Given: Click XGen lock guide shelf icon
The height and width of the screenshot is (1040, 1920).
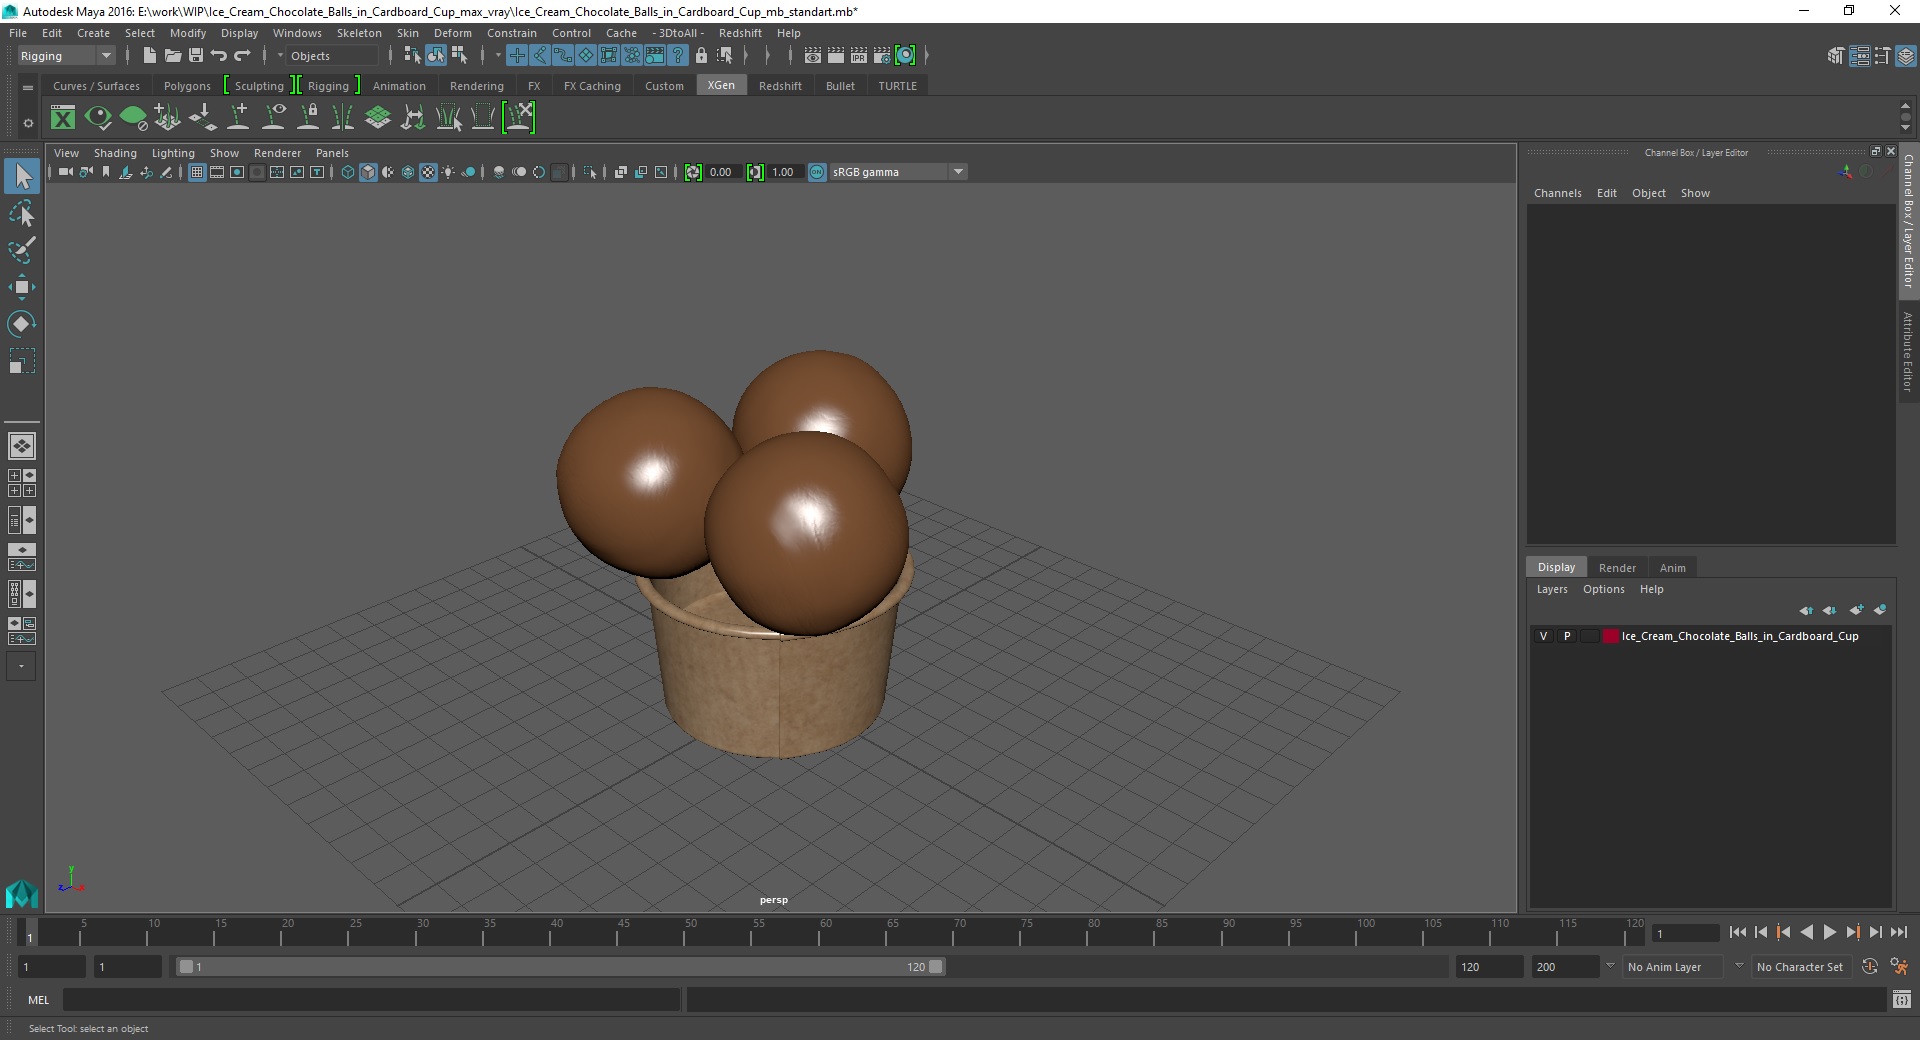Looking at the screenshot, I should click(308, 118).
